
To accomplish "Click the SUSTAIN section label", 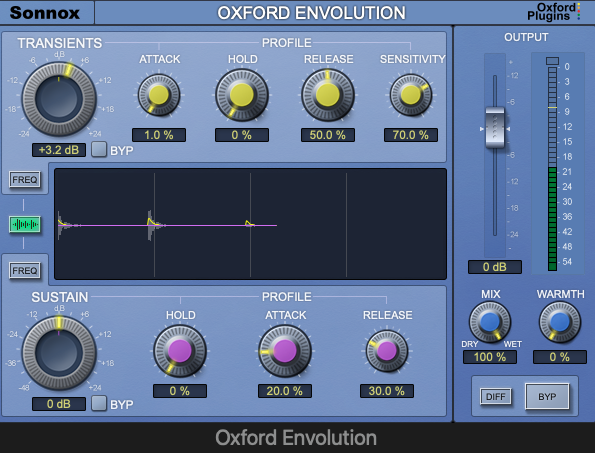I will (x=60, y=297).
